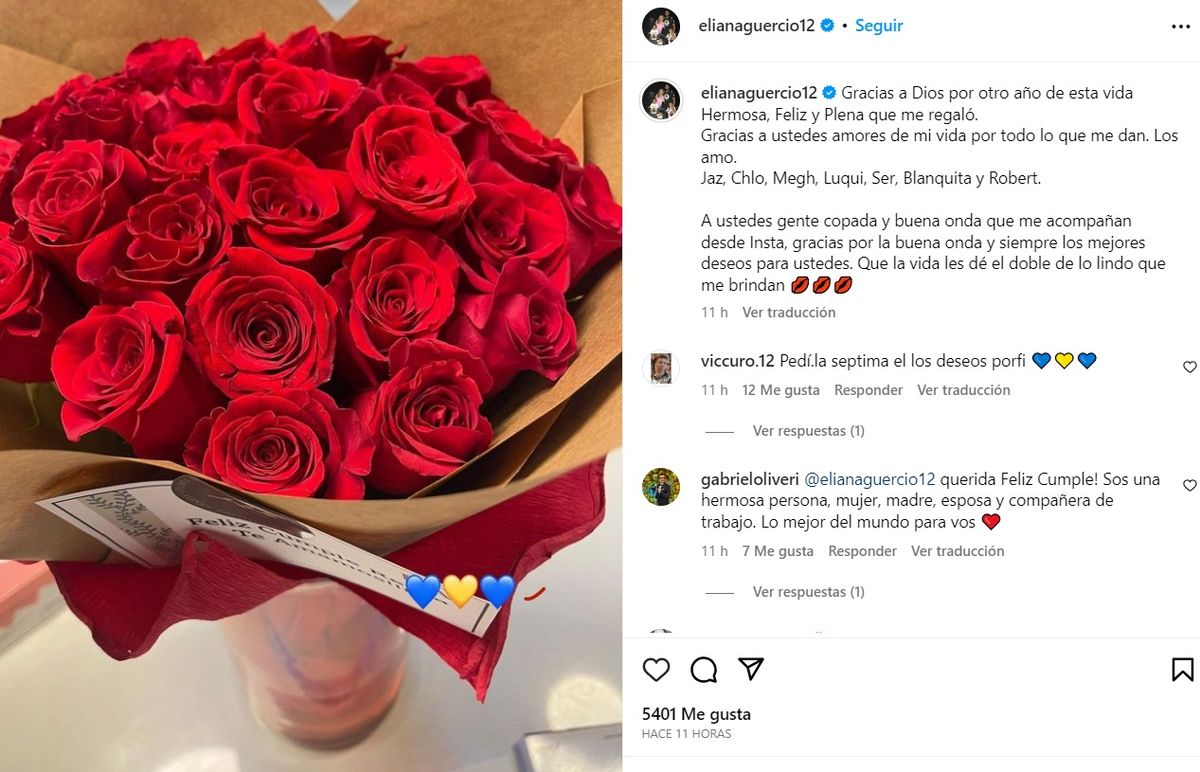
Task: Open viccuro.12 profile picture
Action: (661, 368)
